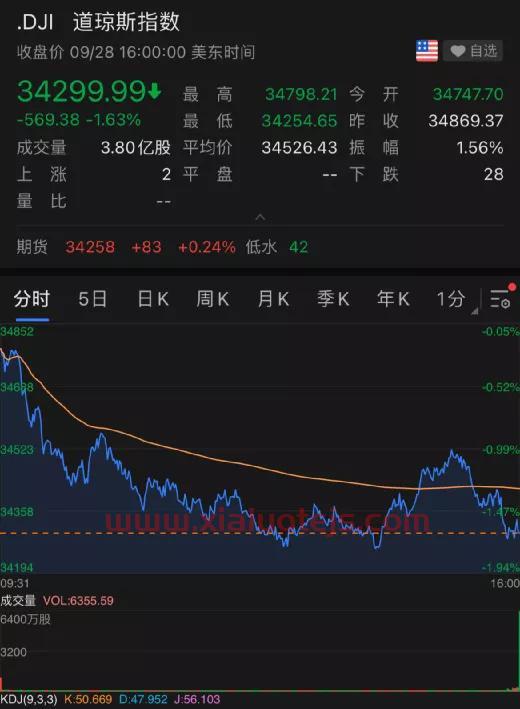Tap KDJ D value 47.952
This screenshot has height=709, width=520.
(x=143, y=700)
